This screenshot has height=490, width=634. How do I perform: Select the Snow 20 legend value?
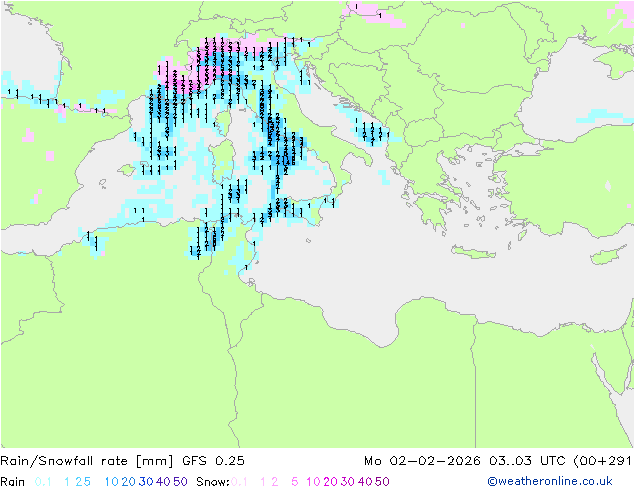point(330,482)
